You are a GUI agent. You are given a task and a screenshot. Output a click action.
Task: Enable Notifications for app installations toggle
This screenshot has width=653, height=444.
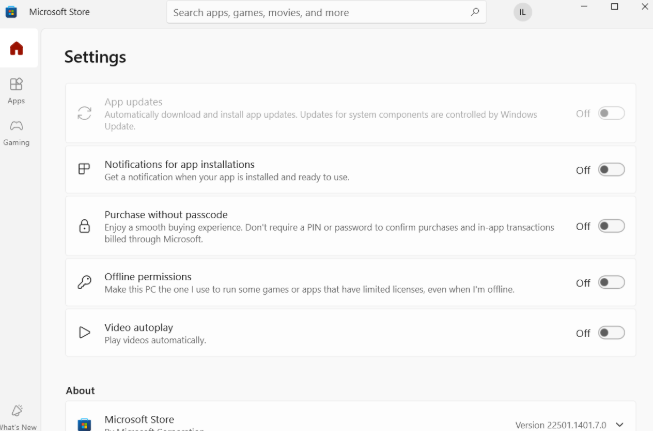[610, 170]
